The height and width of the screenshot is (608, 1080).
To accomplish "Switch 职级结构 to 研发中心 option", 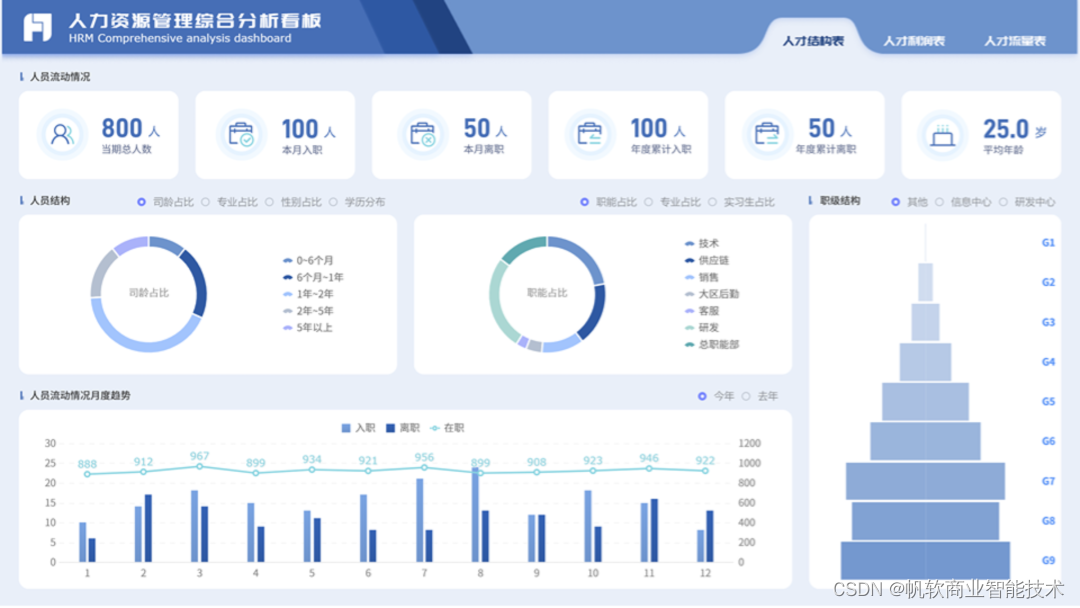I will (x=1022, y=201).
